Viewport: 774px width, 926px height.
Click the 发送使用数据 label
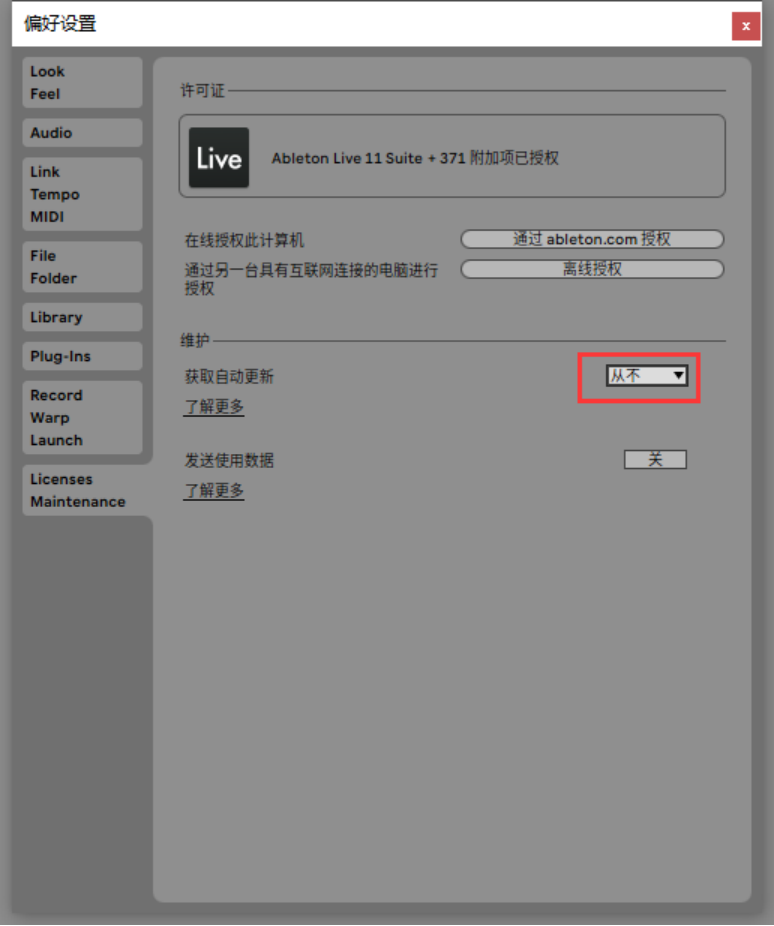(229, 460)
